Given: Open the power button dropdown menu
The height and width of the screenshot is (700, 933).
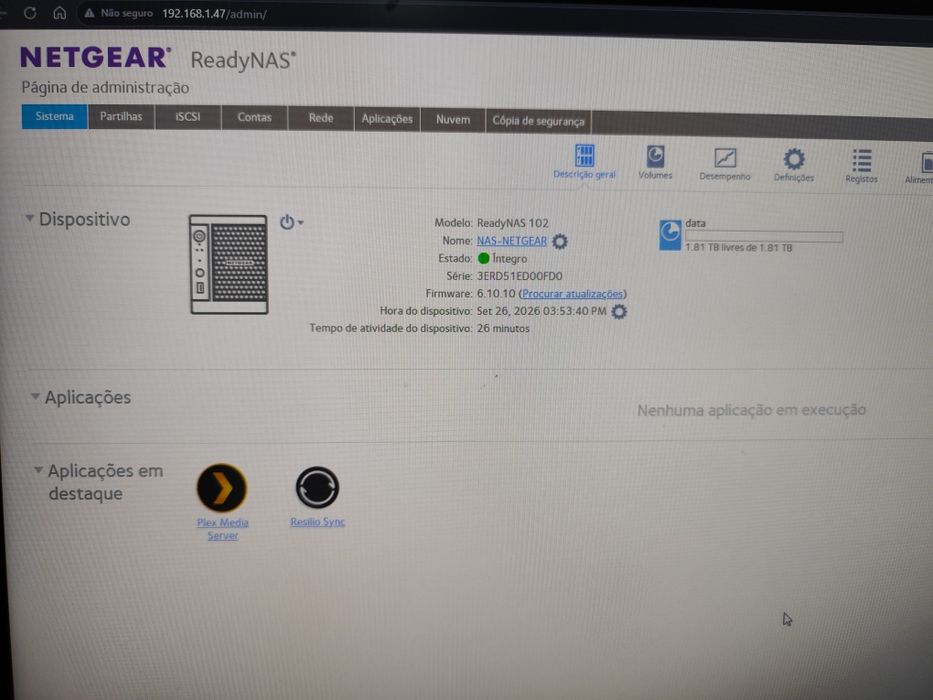Looking at the screenshot, I should [292, 222].
